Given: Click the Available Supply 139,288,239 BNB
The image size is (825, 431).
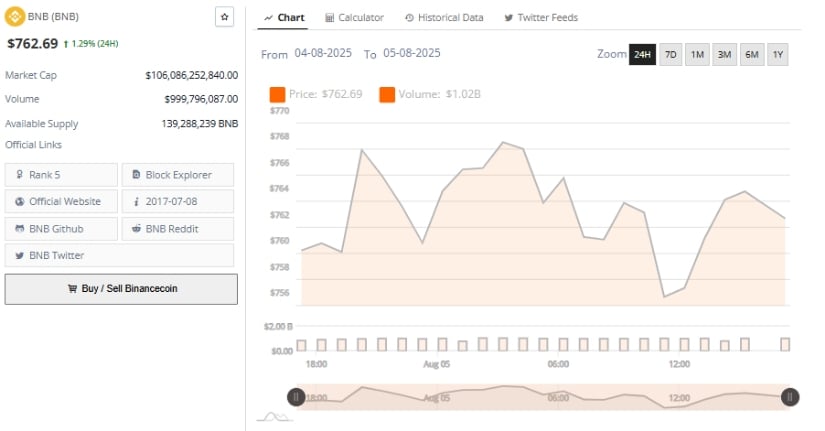Looking at the screenshot, I should 199,124.
